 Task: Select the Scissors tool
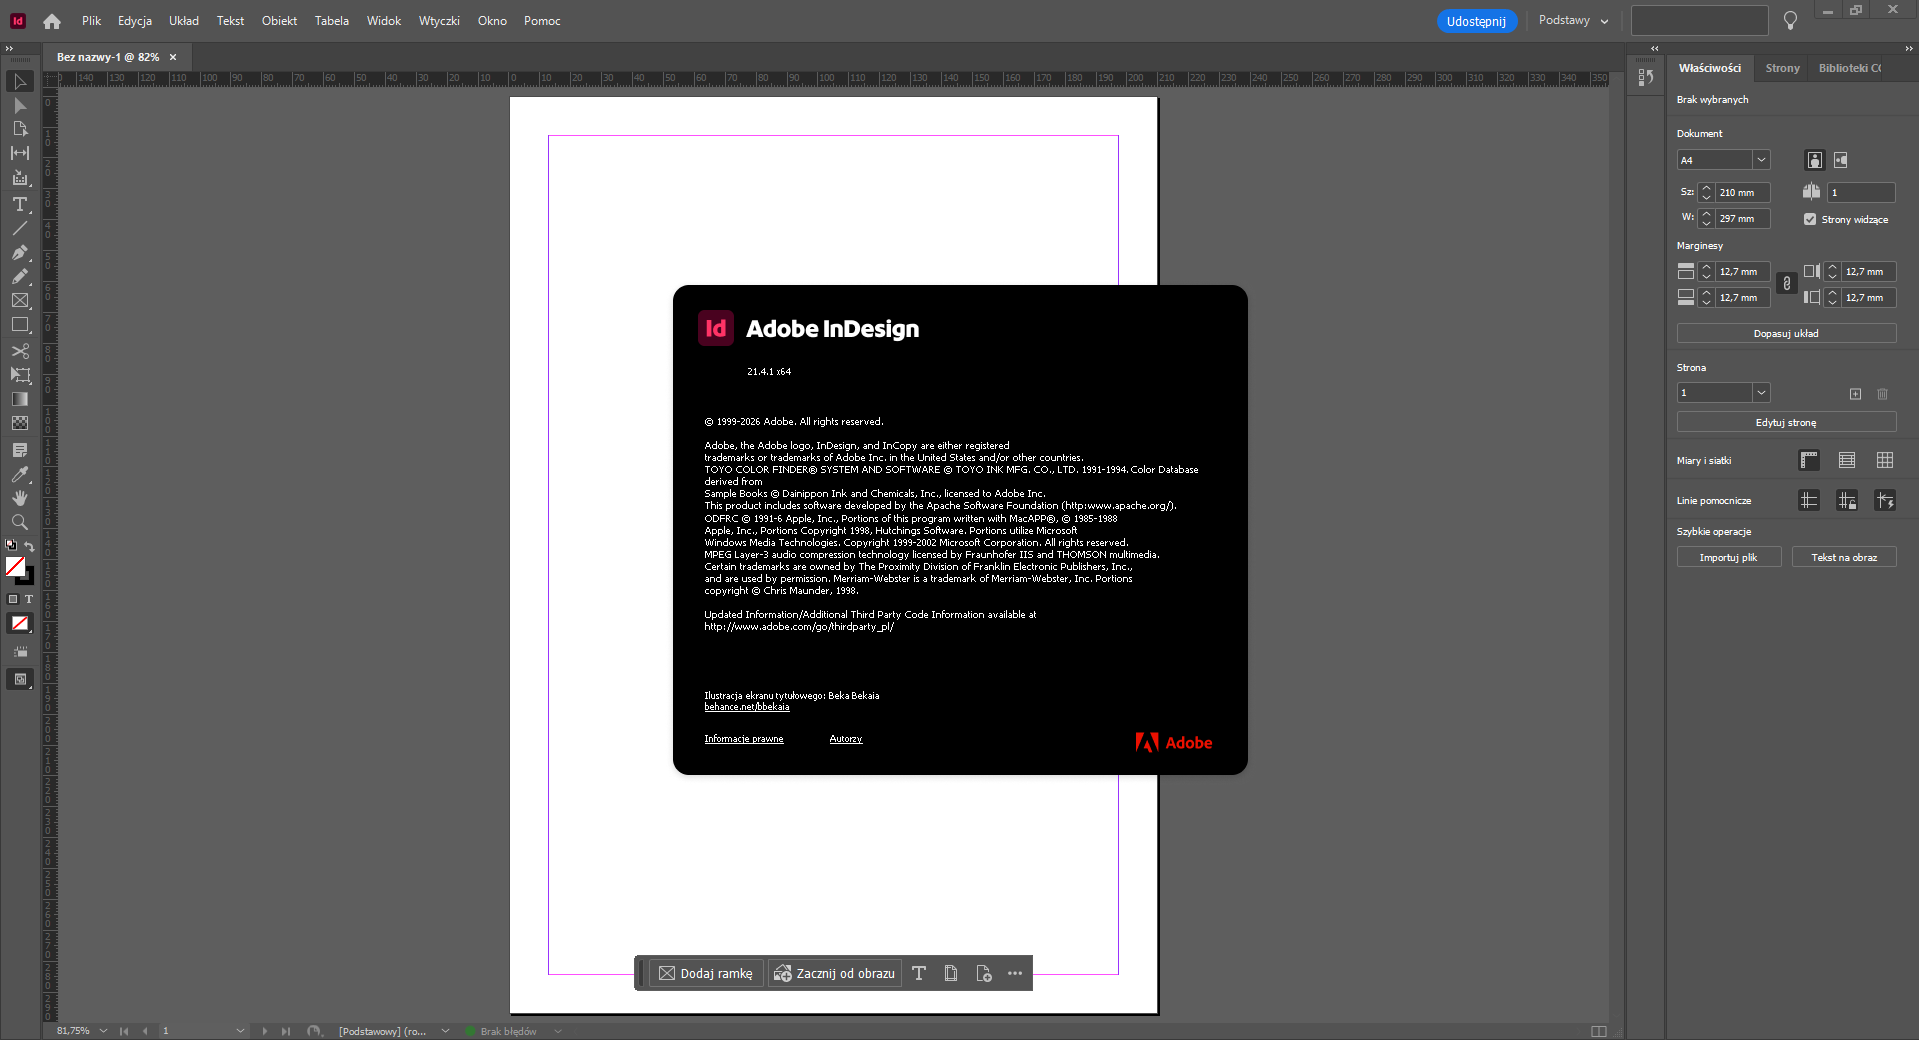20,351
